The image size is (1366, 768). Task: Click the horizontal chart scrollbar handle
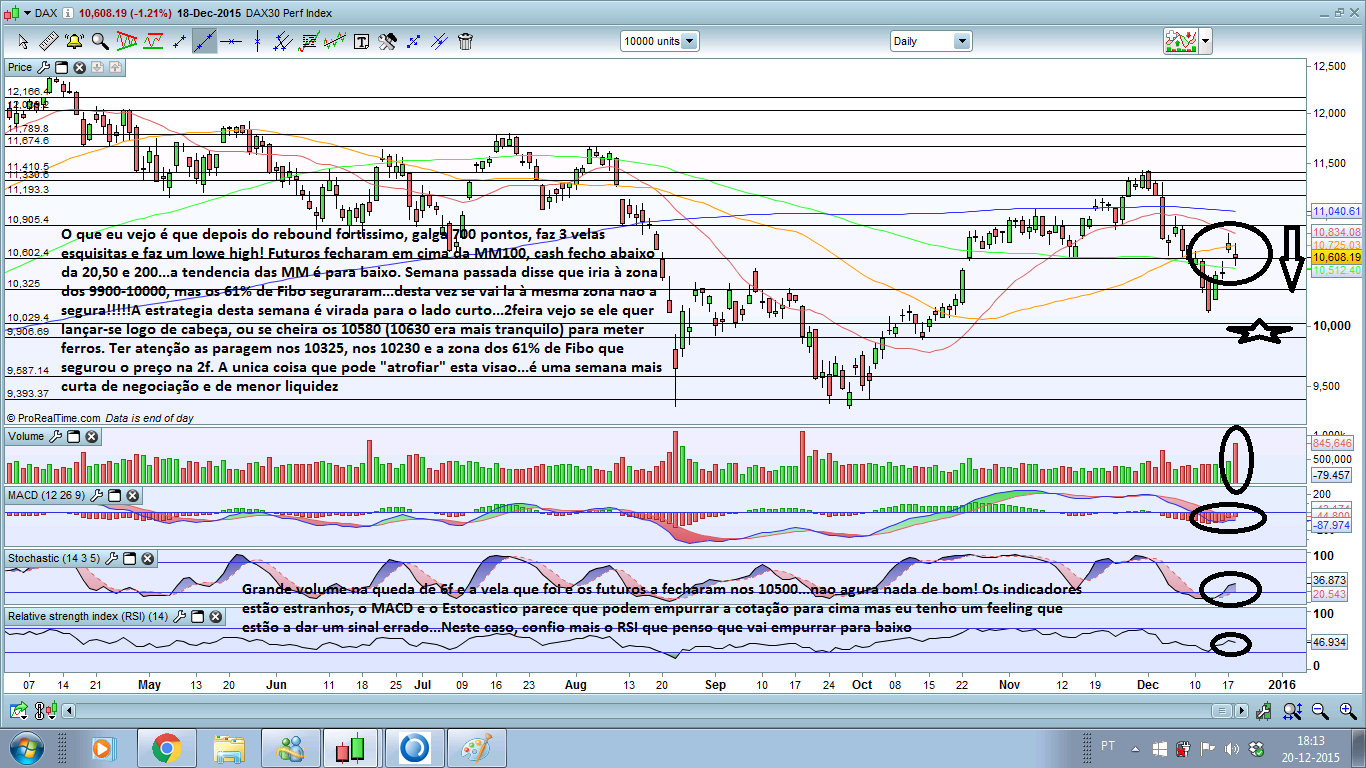pyautogui.click(x=1221, y=710)
